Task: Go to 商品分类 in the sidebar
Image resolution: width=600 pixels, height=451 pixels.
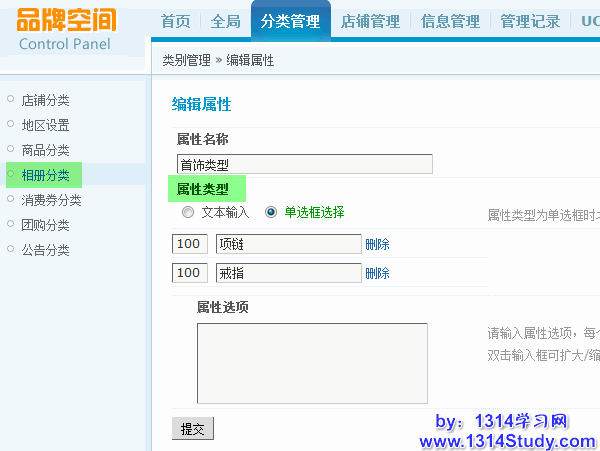Action: 45,150
